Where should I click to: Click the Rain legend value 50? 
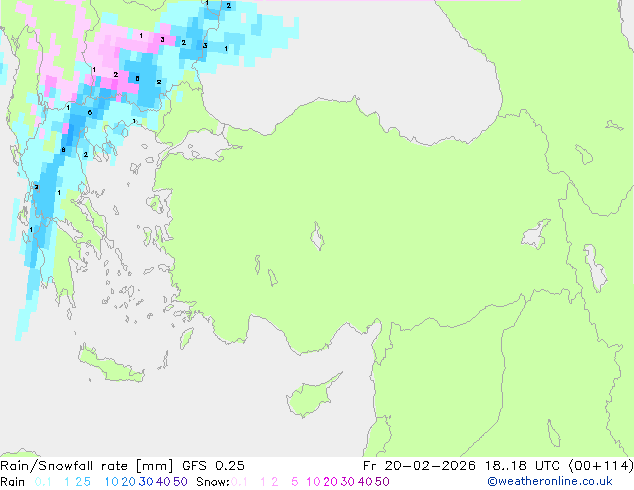coord(180,482)
